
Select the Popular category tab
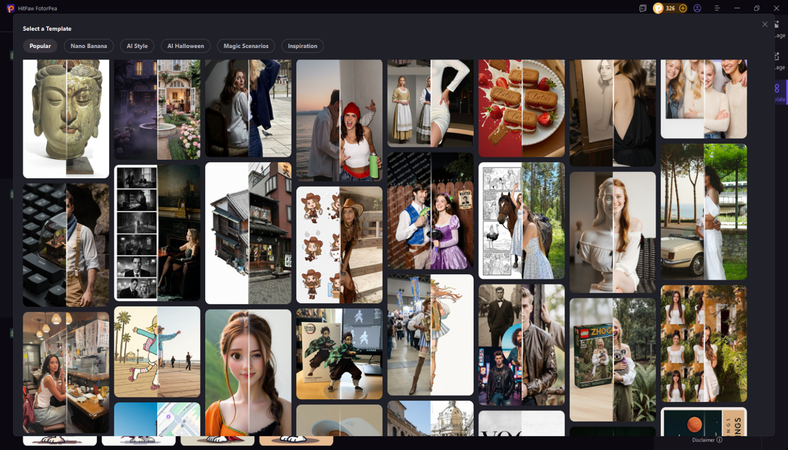coord(40,46)
